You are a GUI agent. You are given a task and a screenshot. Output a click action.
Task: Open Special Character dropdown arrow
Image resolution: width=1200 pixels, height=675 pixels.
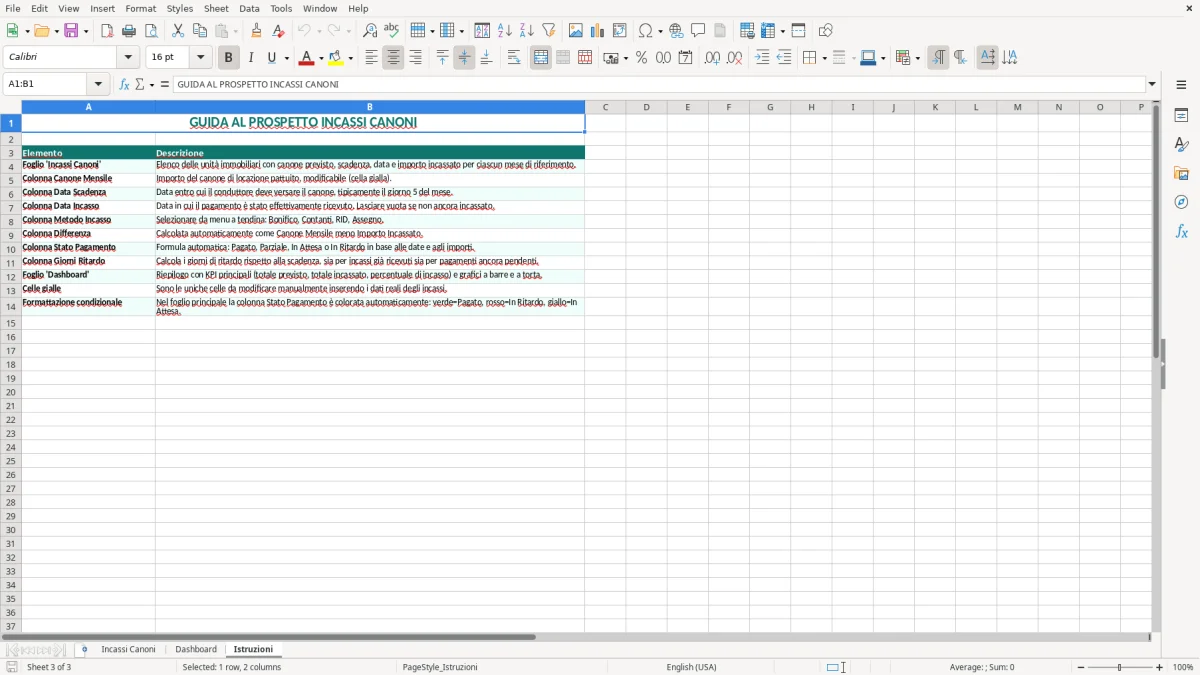(660, 31)
